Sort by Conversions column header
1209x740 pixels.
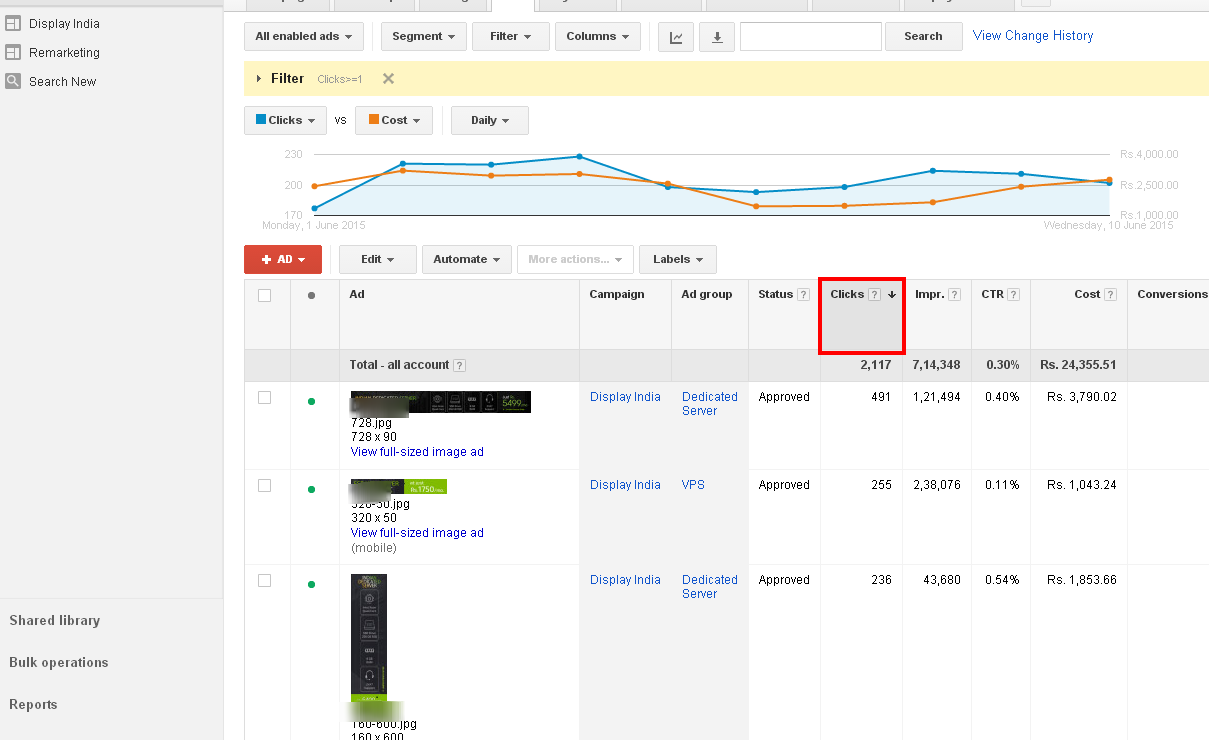pos(1172,294)
